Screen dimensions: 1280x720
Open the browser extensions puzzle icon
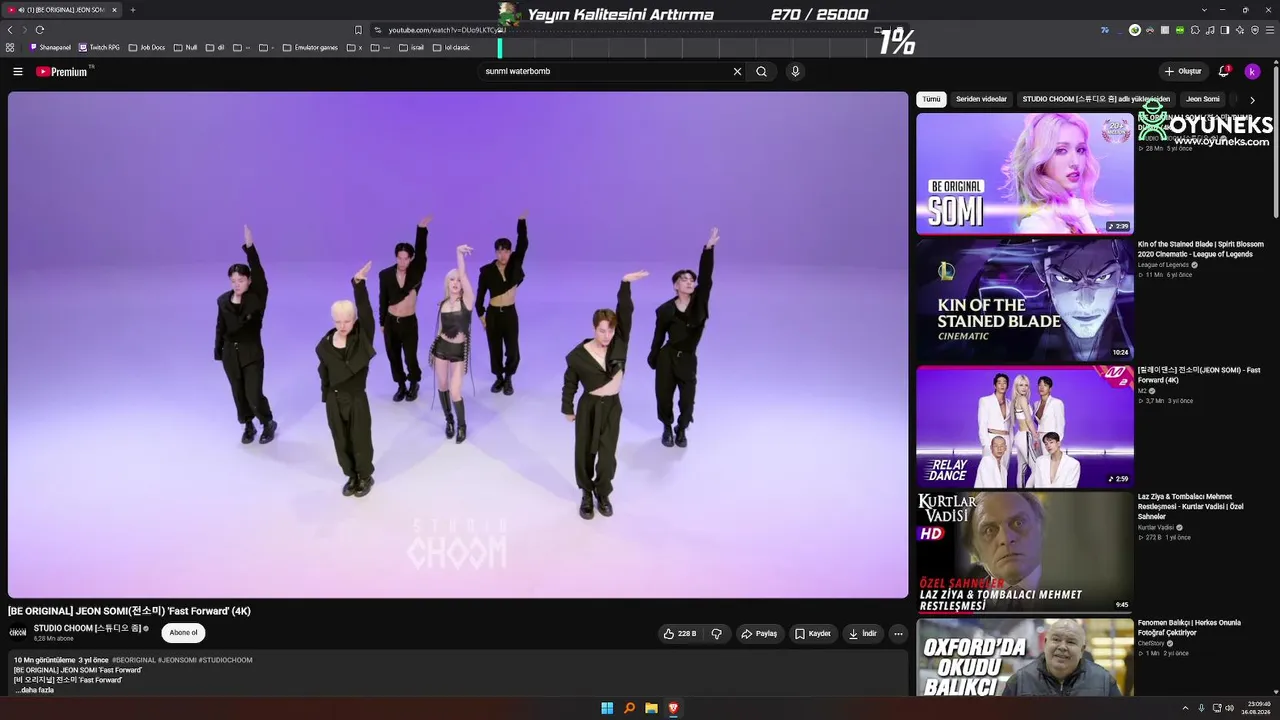(1195, 30)
